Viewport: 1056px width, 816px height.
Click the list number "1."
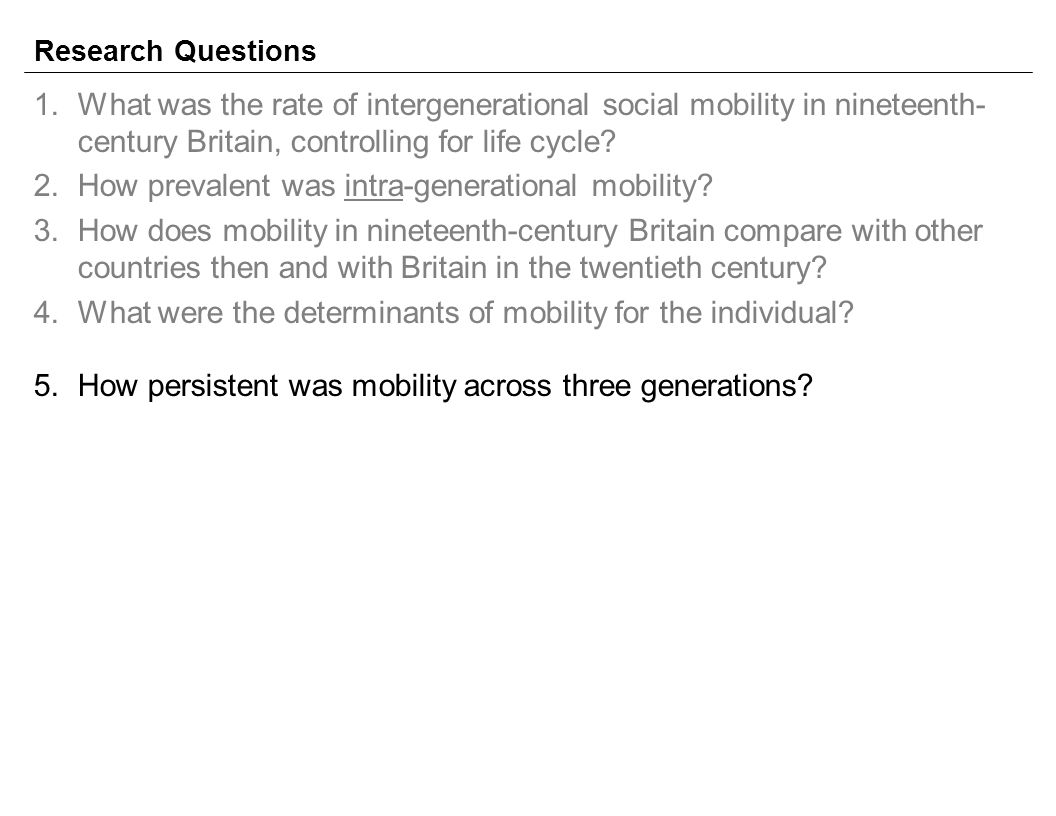(x=46, y=105)
